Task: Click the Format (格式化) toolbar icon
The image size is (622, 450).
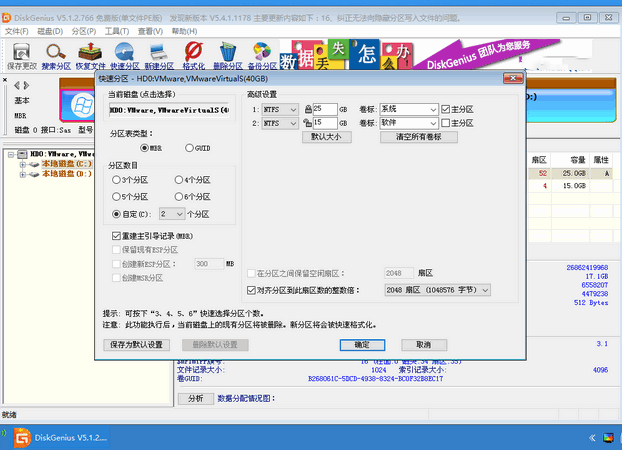Action: [x=194, y=56]
